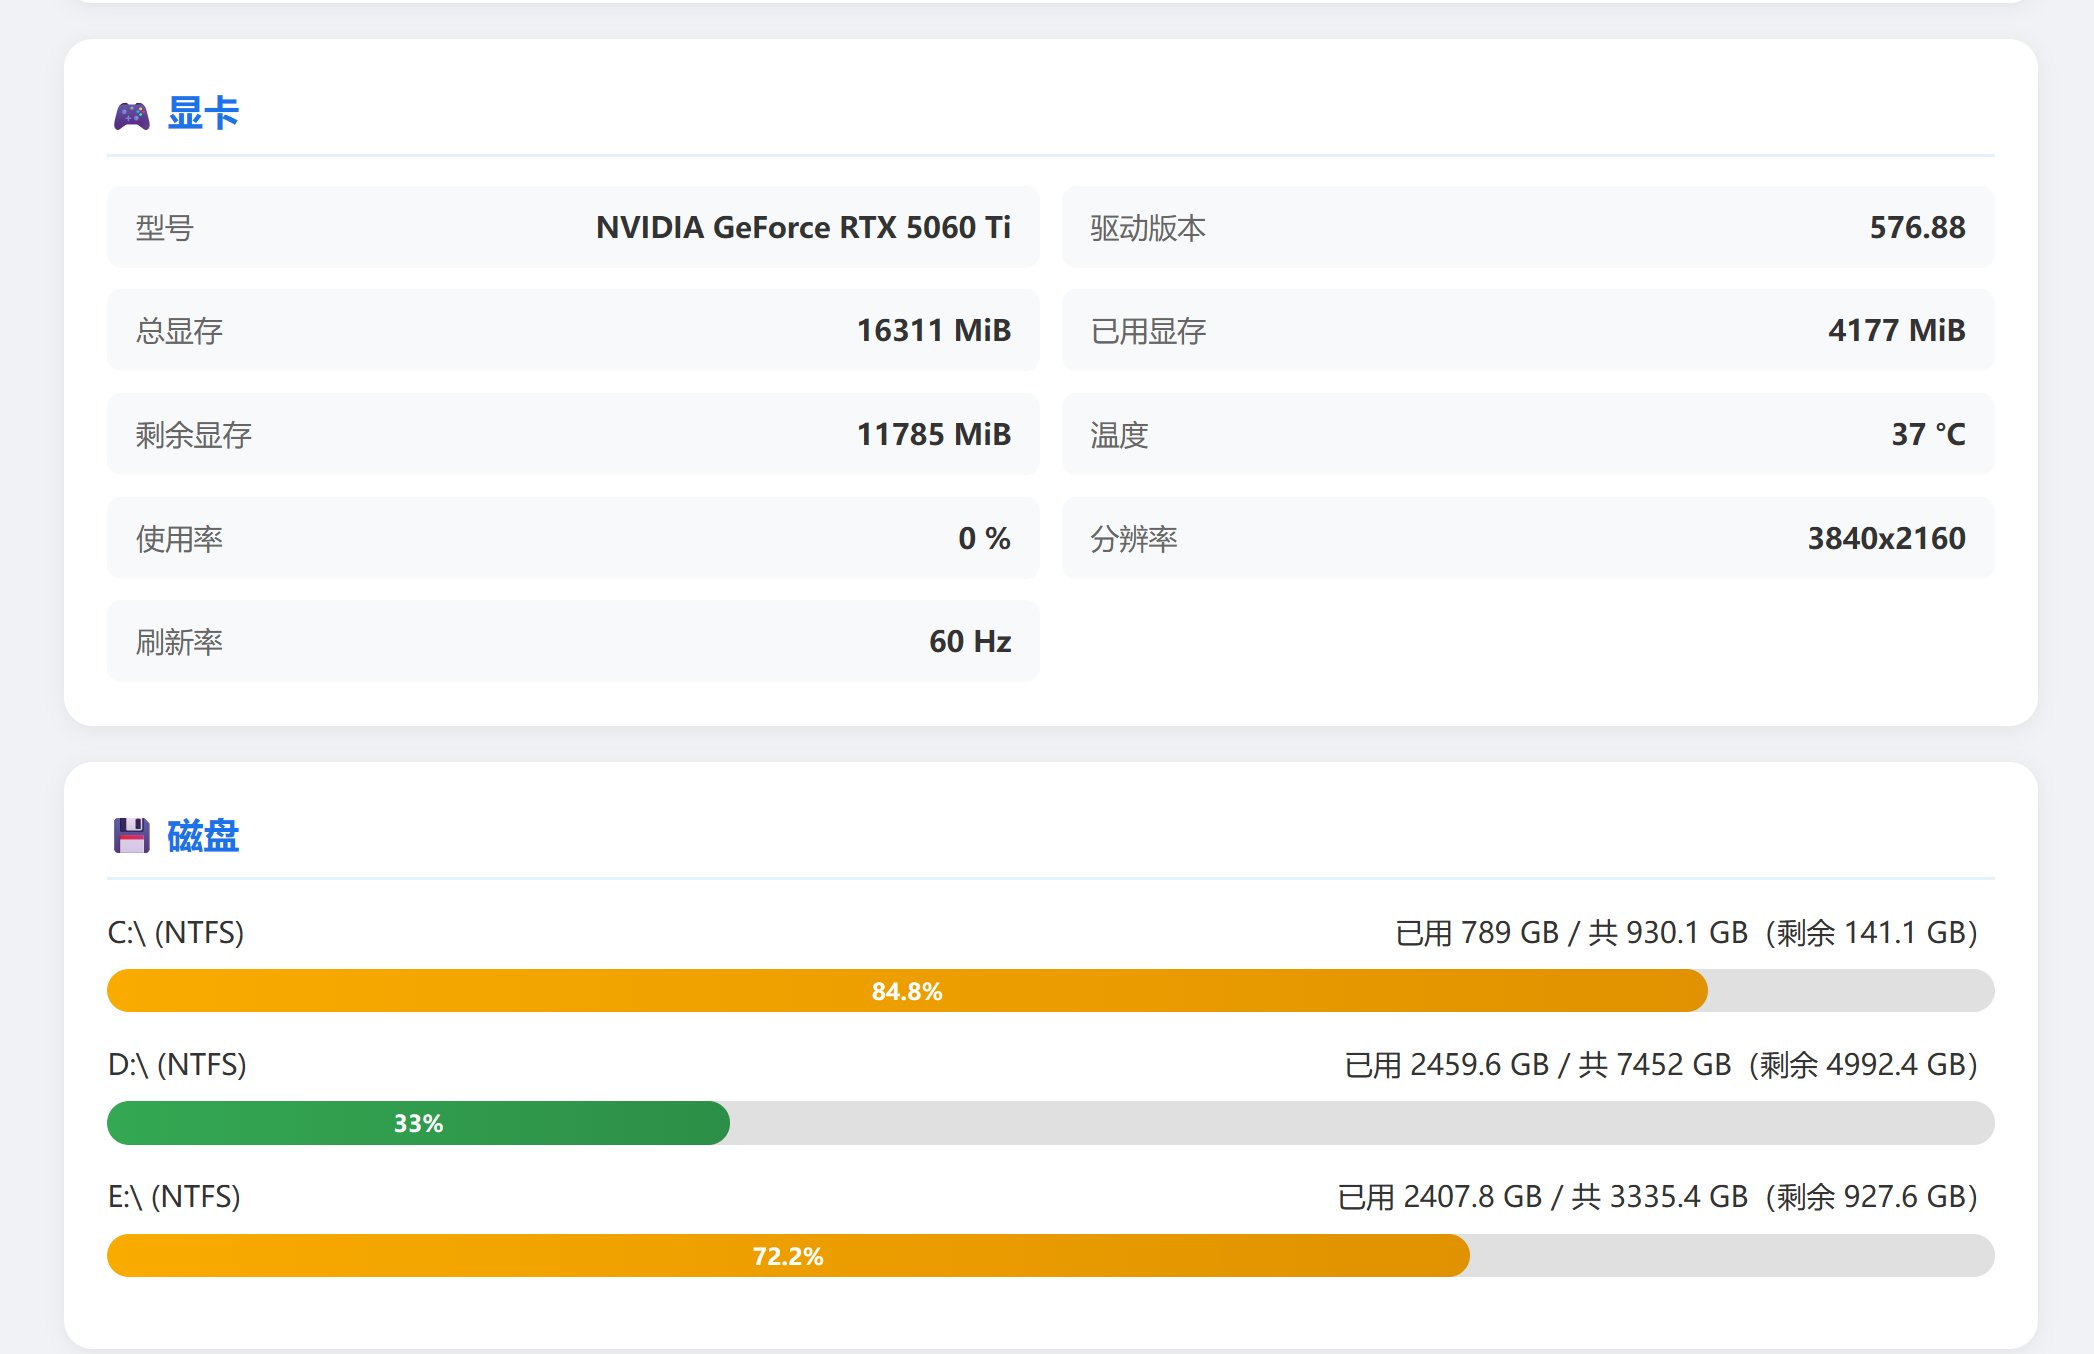2094x1354 pixels.
Task: Click the 使用率 0 % row
Action: coord(573,539)
